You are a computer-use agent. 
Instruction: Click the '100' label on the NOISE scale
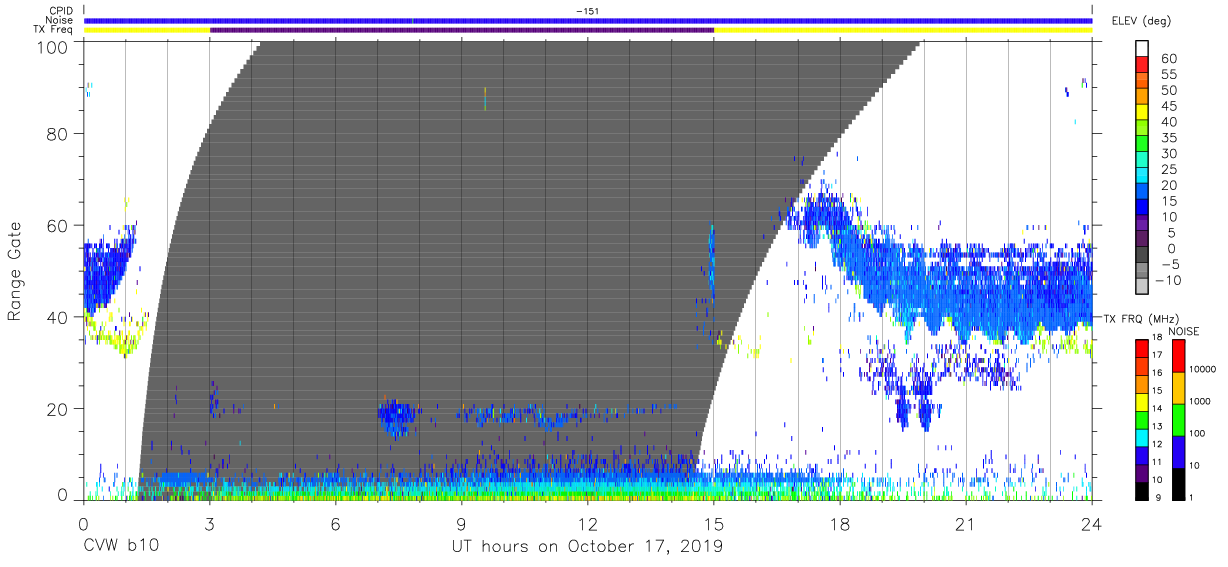coord(1196,433)
